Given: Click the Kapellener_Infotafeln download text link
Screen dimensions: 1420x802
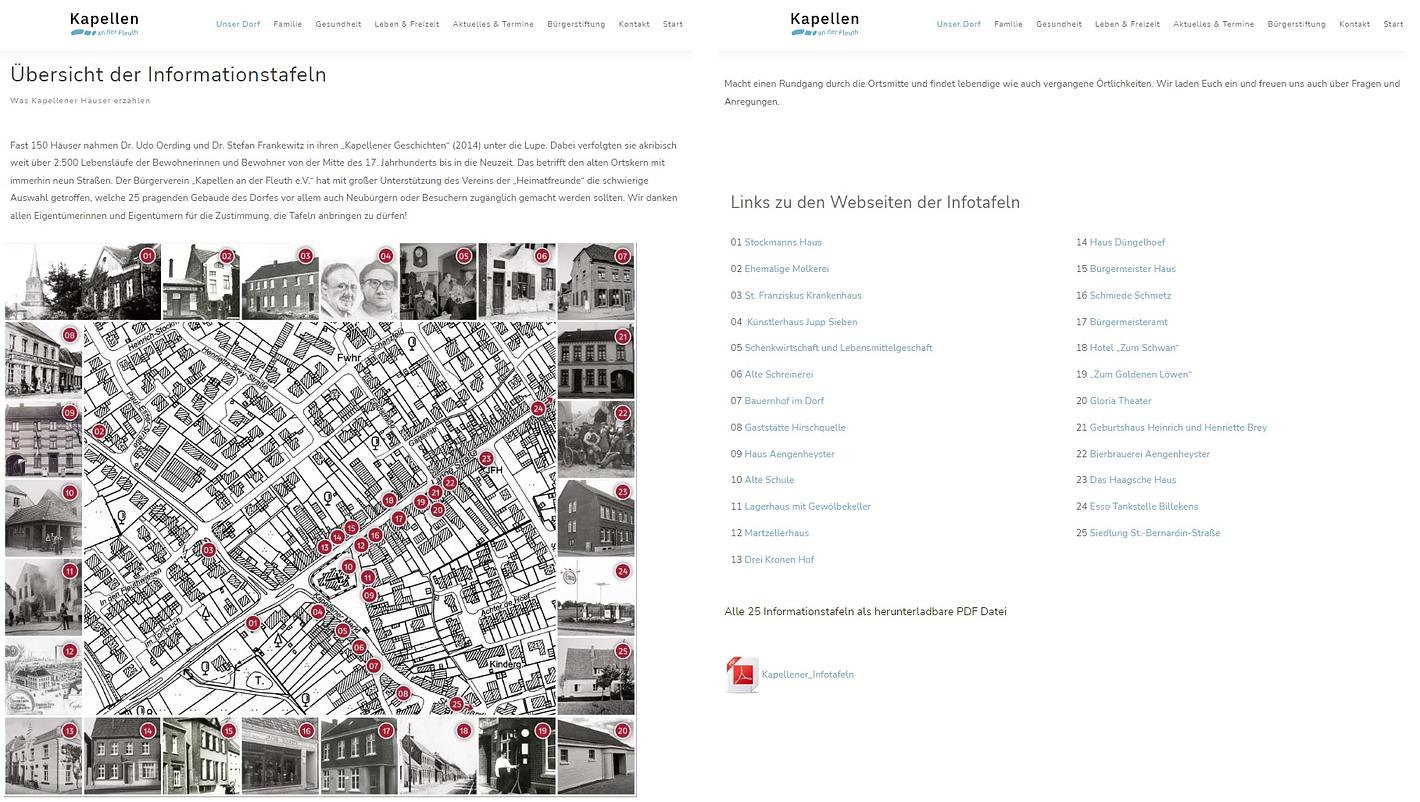Looking at the screenshot, I should (x=807, y=675).
